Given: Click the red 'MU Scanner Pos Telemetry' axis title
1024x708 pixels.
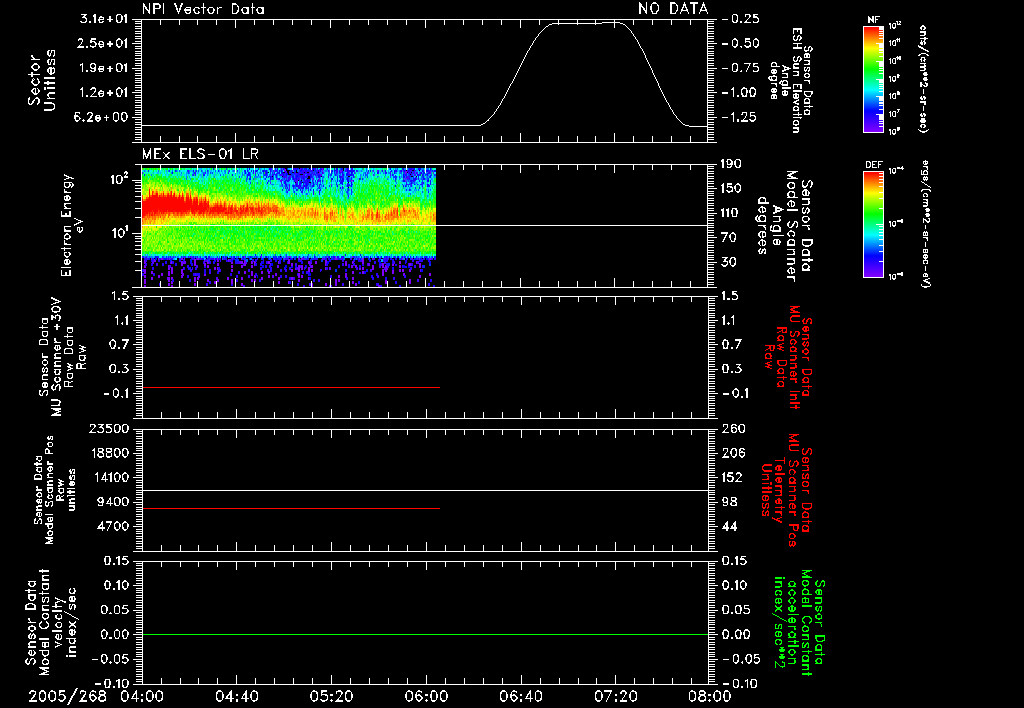Looking at the screenshot, I should 787,490.
